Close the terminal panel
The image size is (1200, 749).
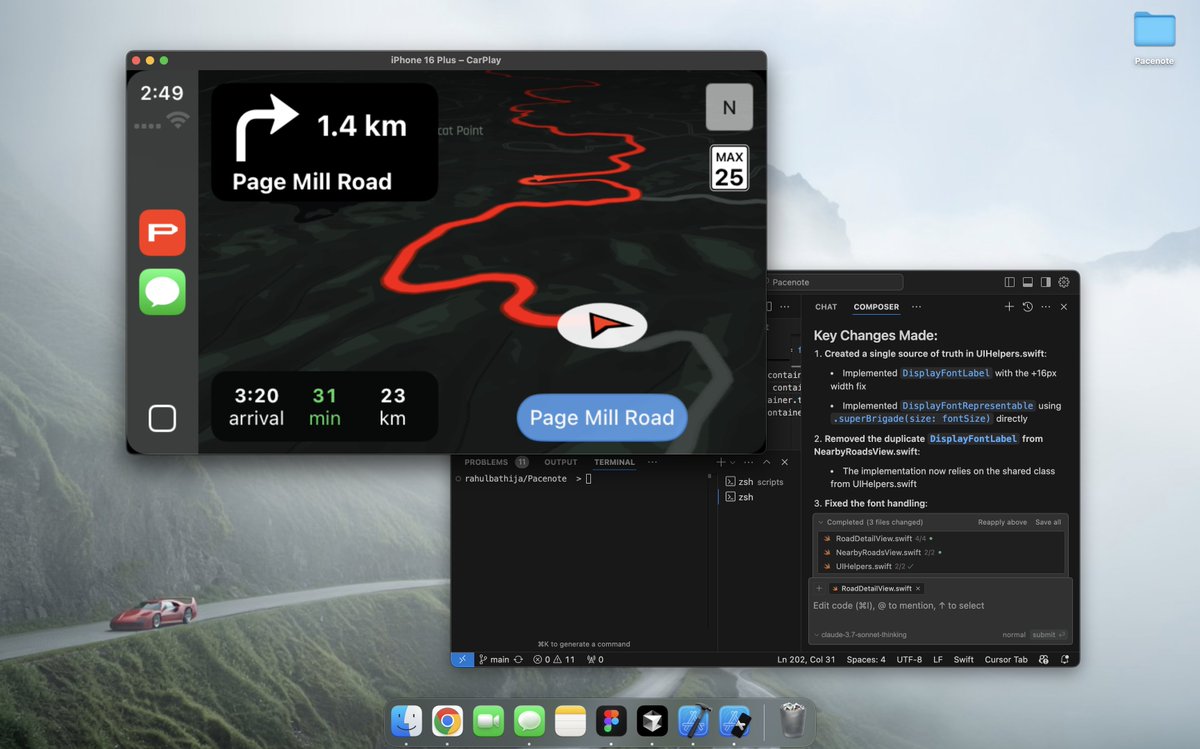click(x=785, y=462)
